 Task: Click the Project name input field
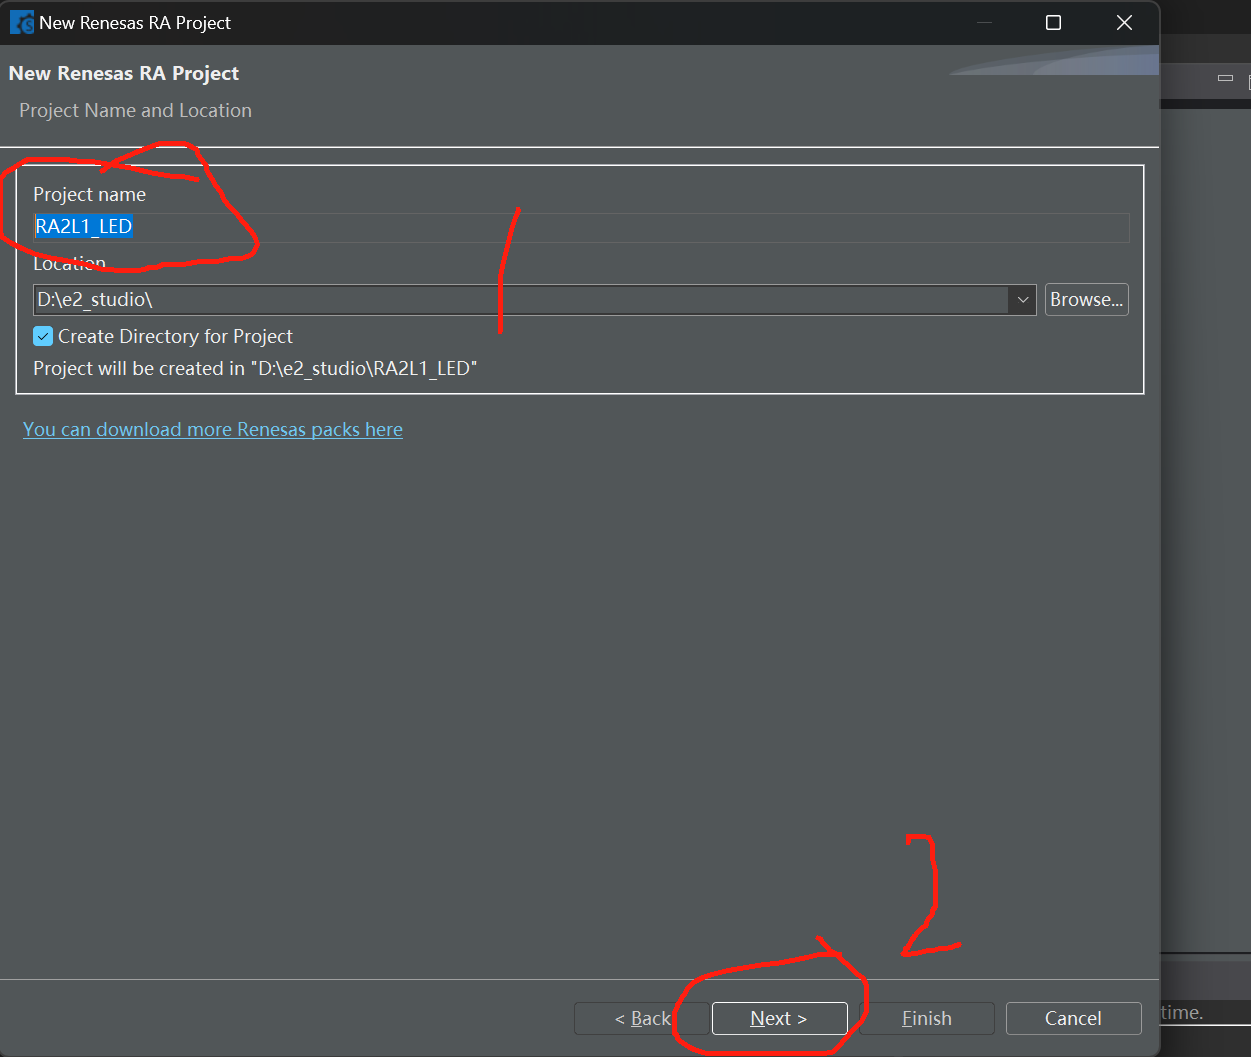coord(581,227)
